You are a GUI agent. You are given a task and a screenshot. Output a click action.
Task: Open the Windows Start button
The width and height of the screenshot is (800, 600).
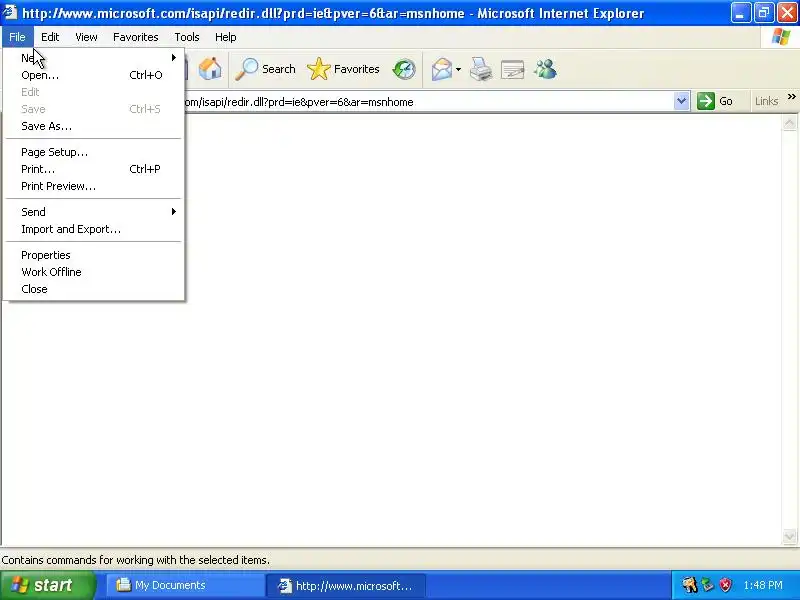[x=48, y=585]
